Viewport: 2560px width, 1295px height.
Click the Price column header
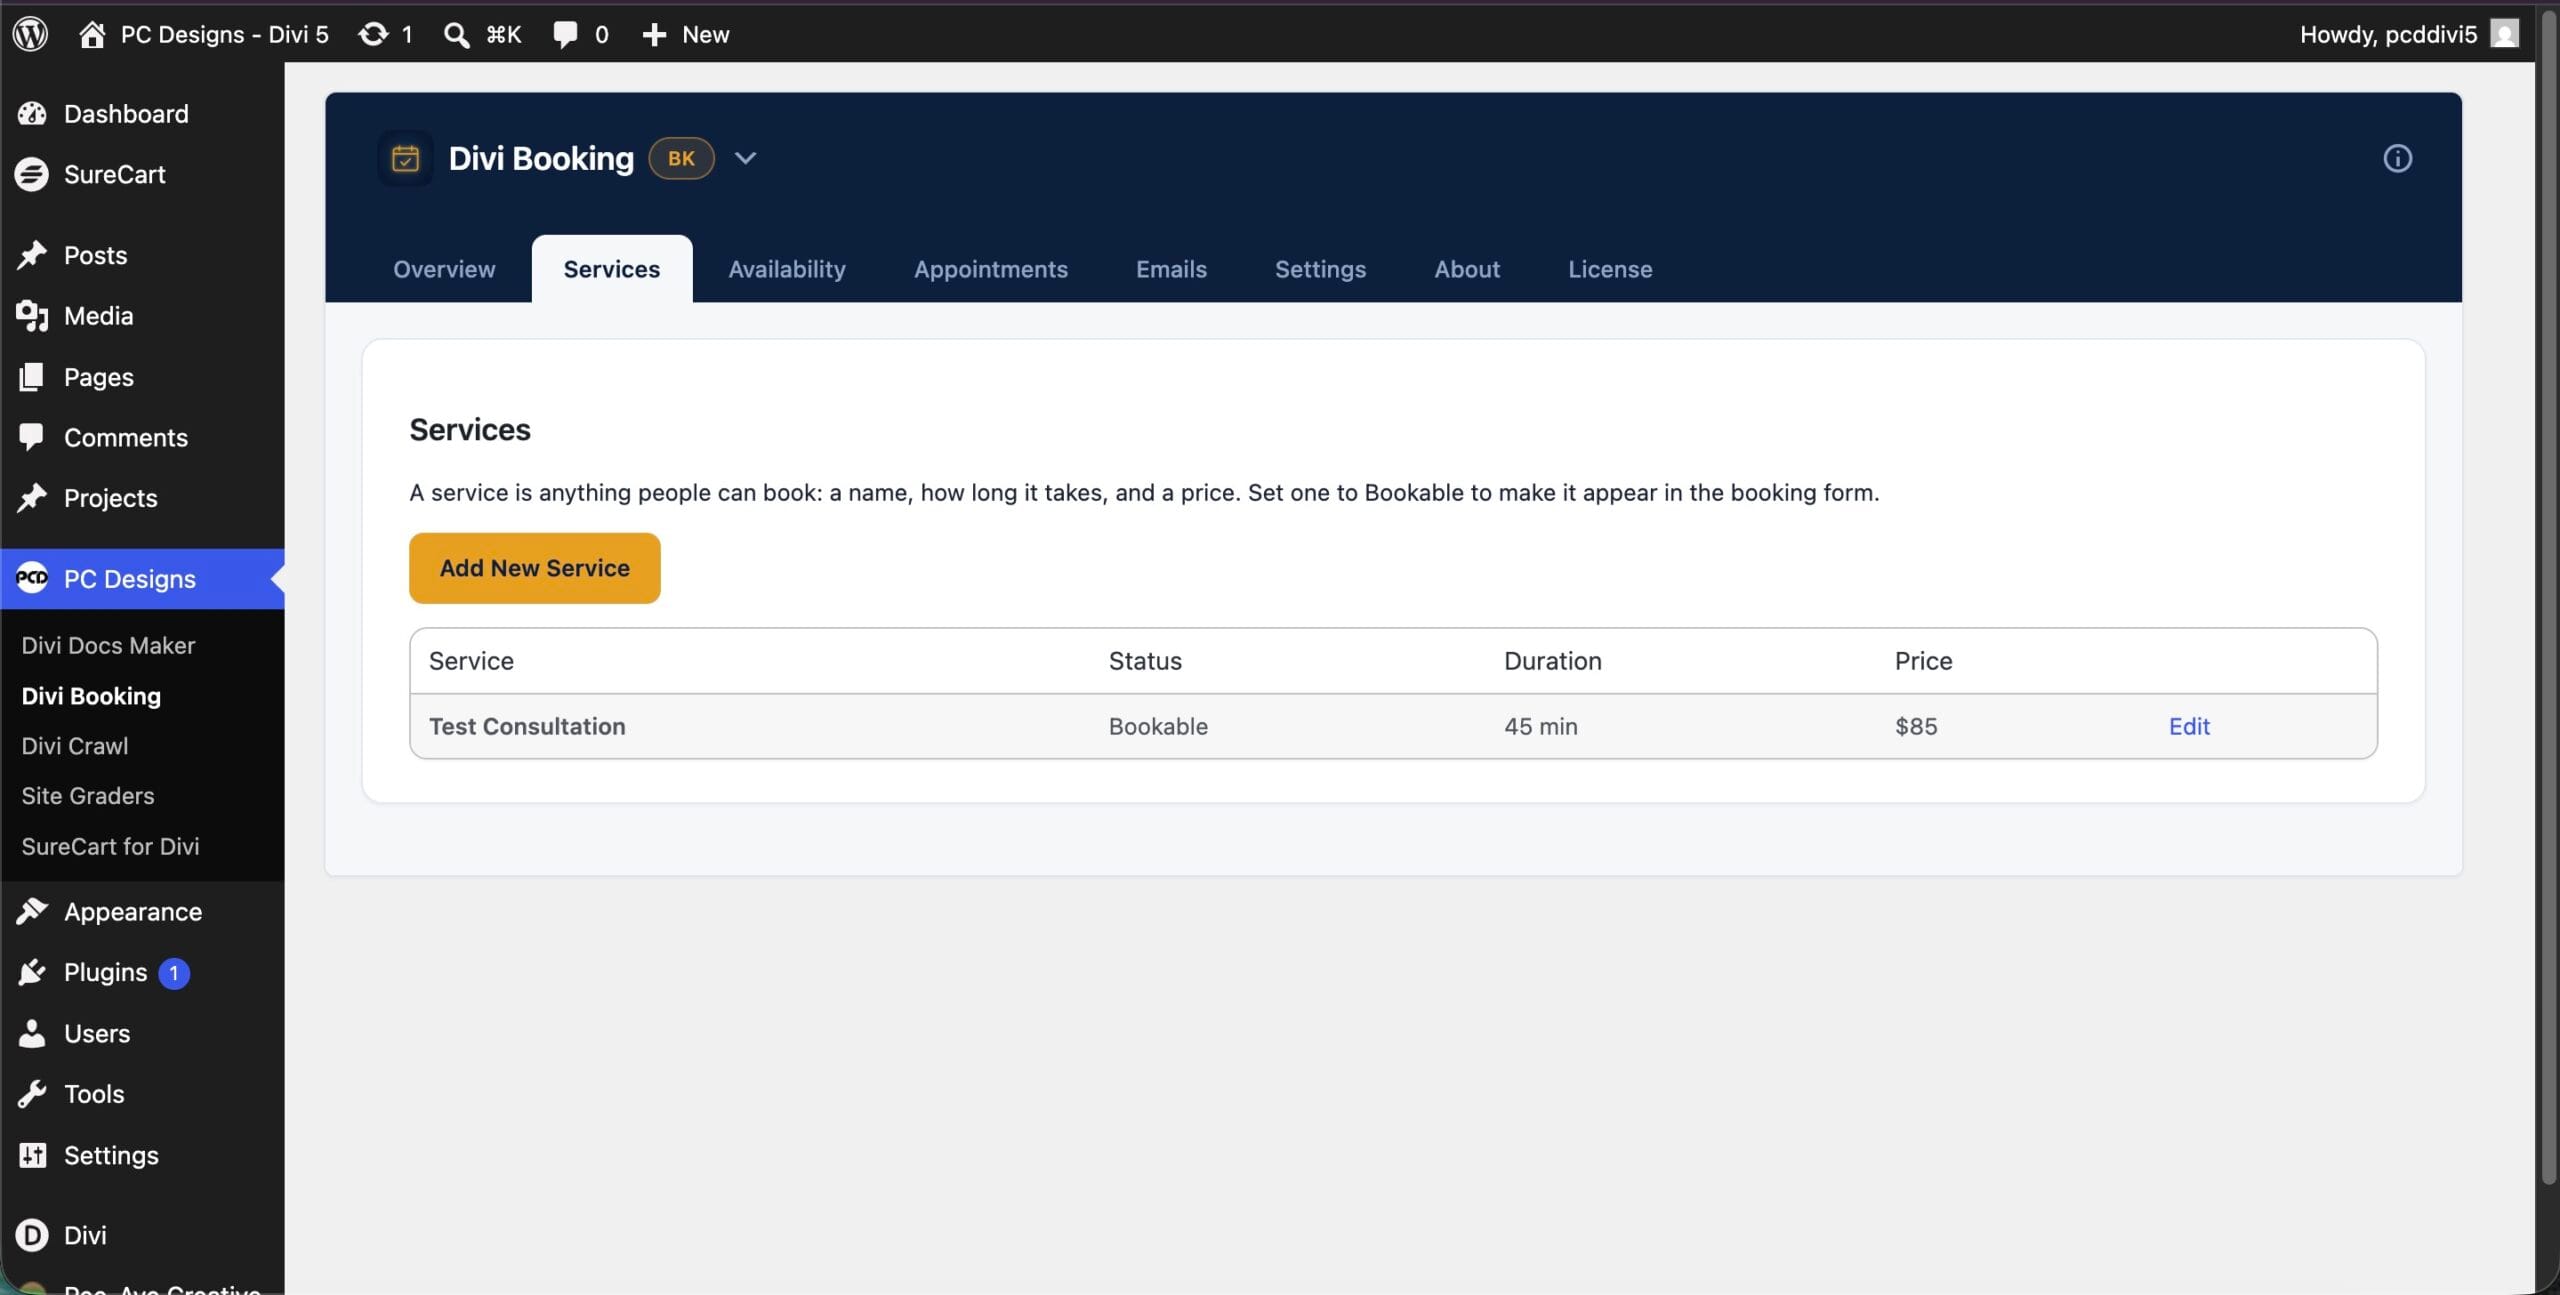pos(1923,661)
